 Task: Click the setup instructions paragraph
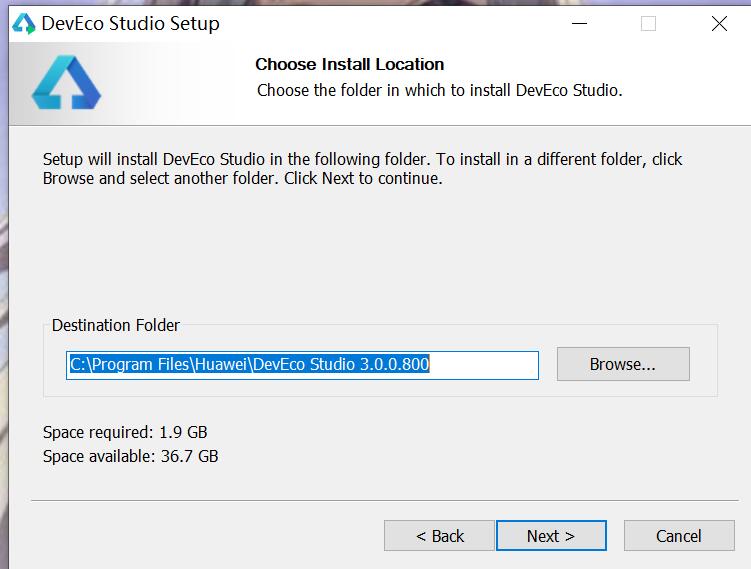tap(362, 169)
